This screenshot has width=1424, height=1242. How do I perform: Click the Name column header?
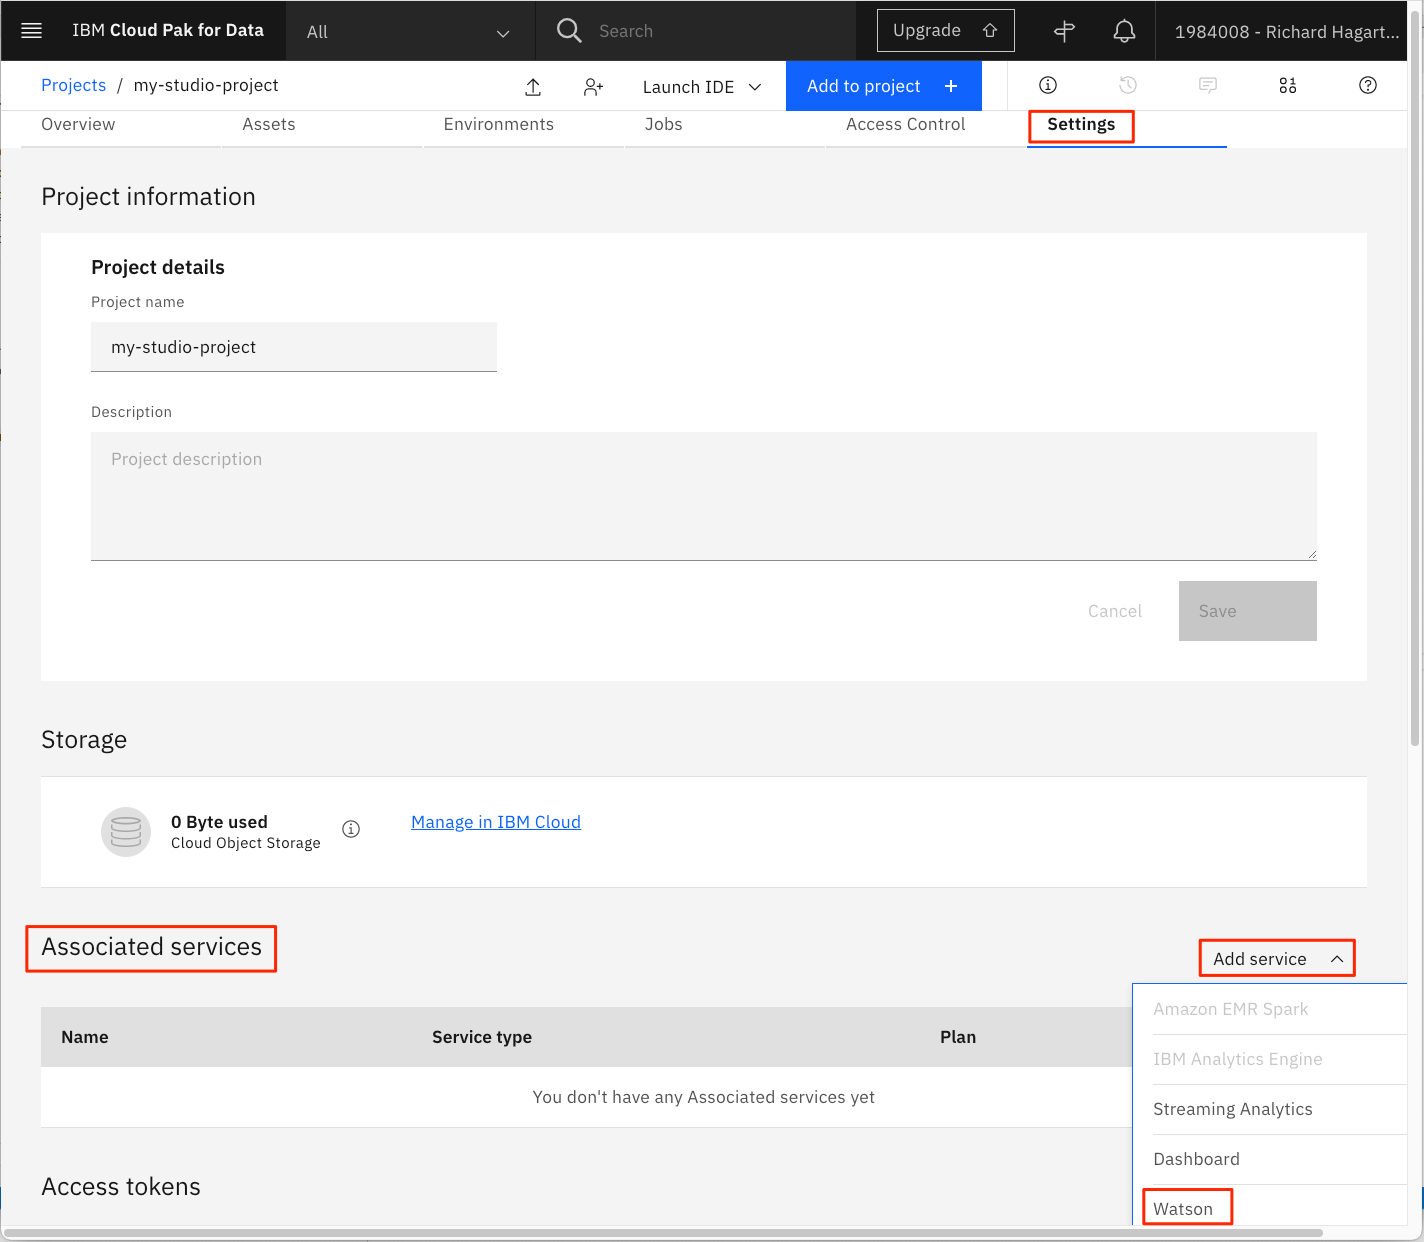(x=85, y=1037)
